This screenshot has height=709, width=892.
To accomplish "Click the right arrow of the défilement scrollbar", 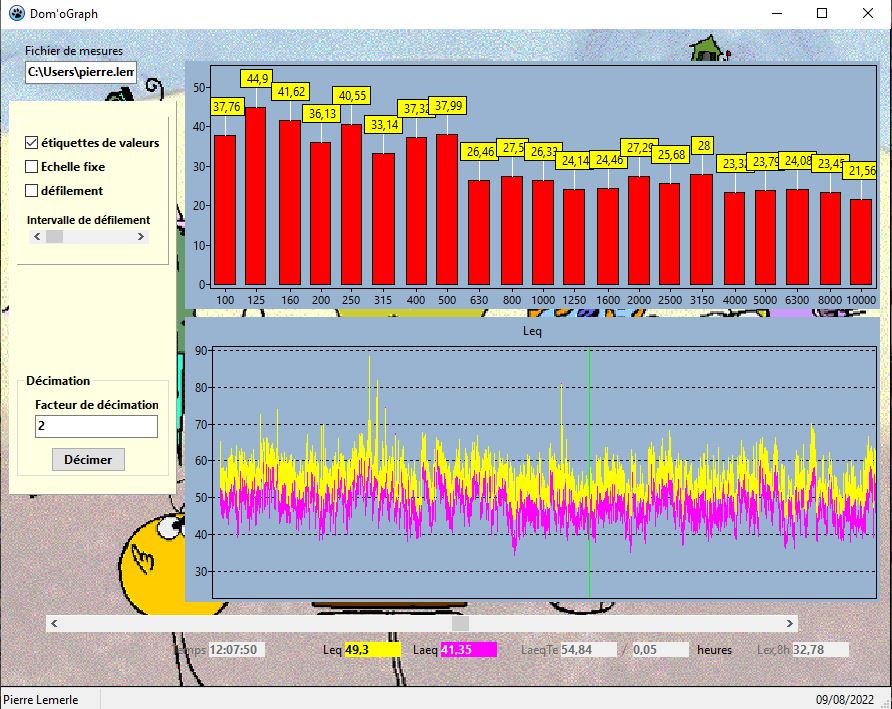I will pyautogui.click(x=142, y=236).
